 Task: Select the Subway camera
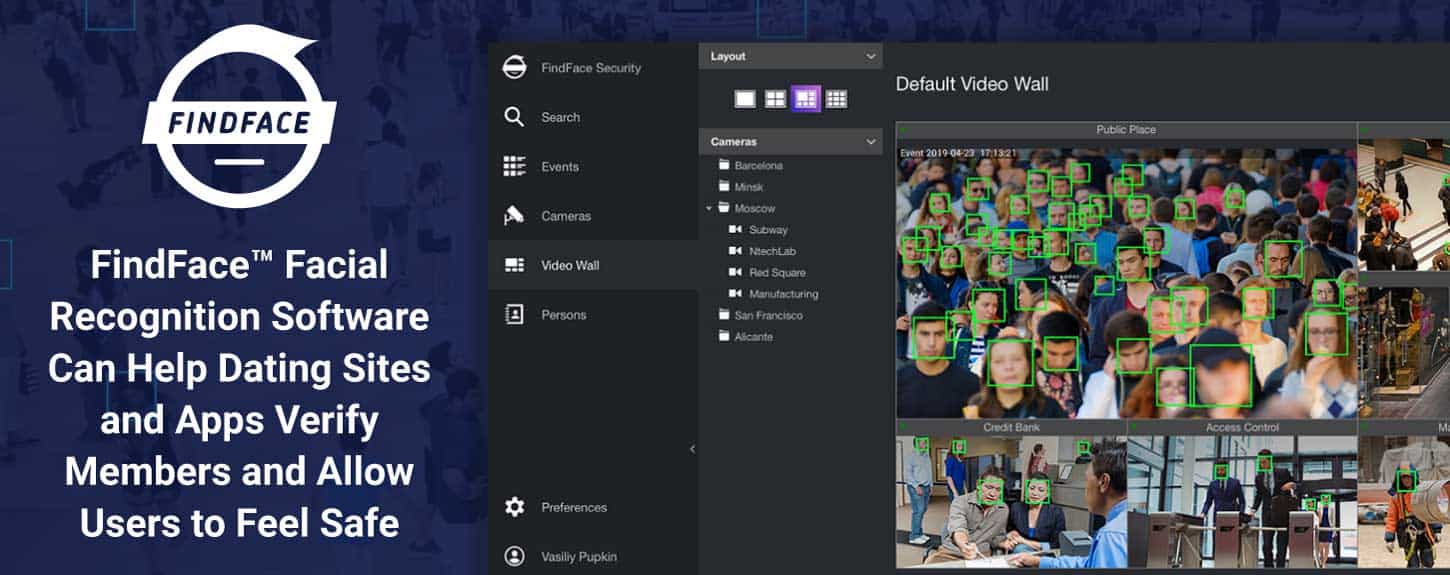767,230
